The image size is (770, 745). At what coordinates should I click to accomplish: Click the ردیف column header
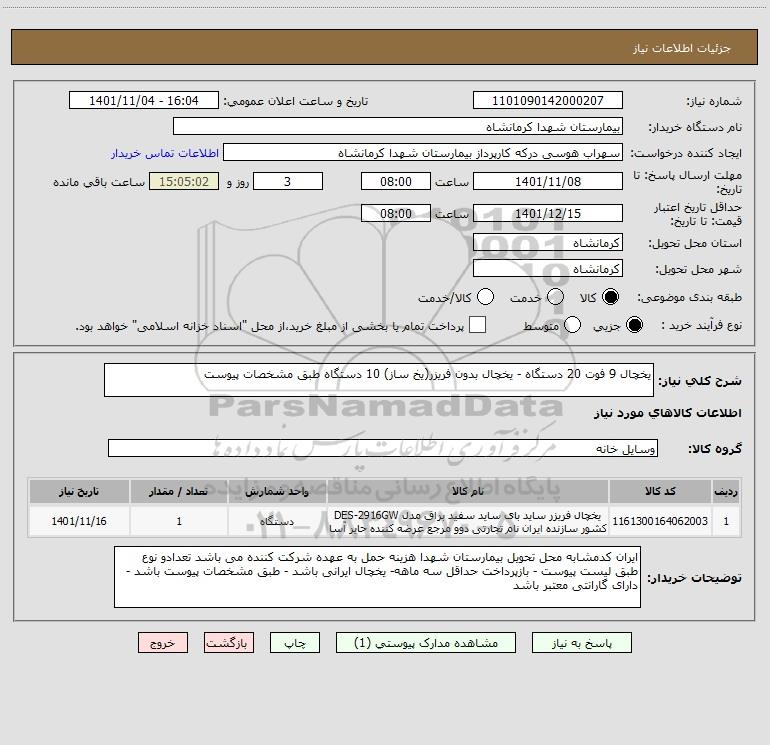pyautogui.click(x=726, y=491)
